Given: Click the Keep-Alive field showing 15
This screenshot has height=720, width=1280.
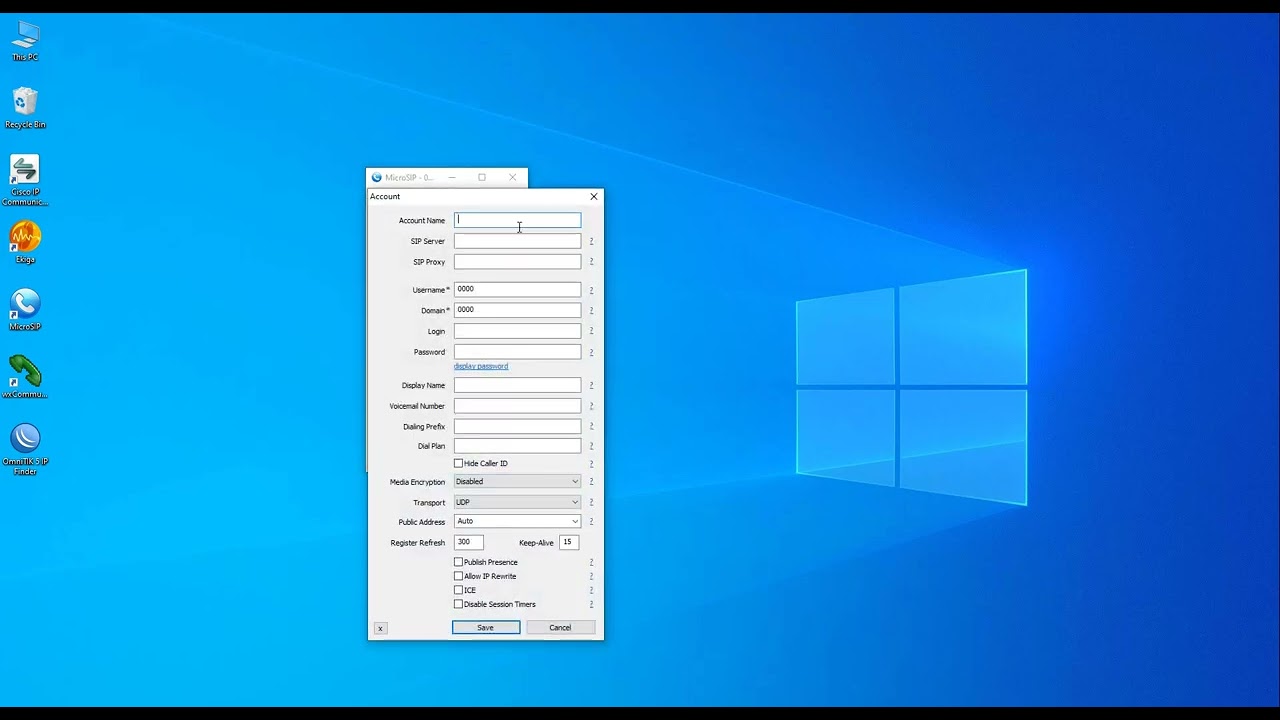Looking at the screenshot, I should 568,542.
